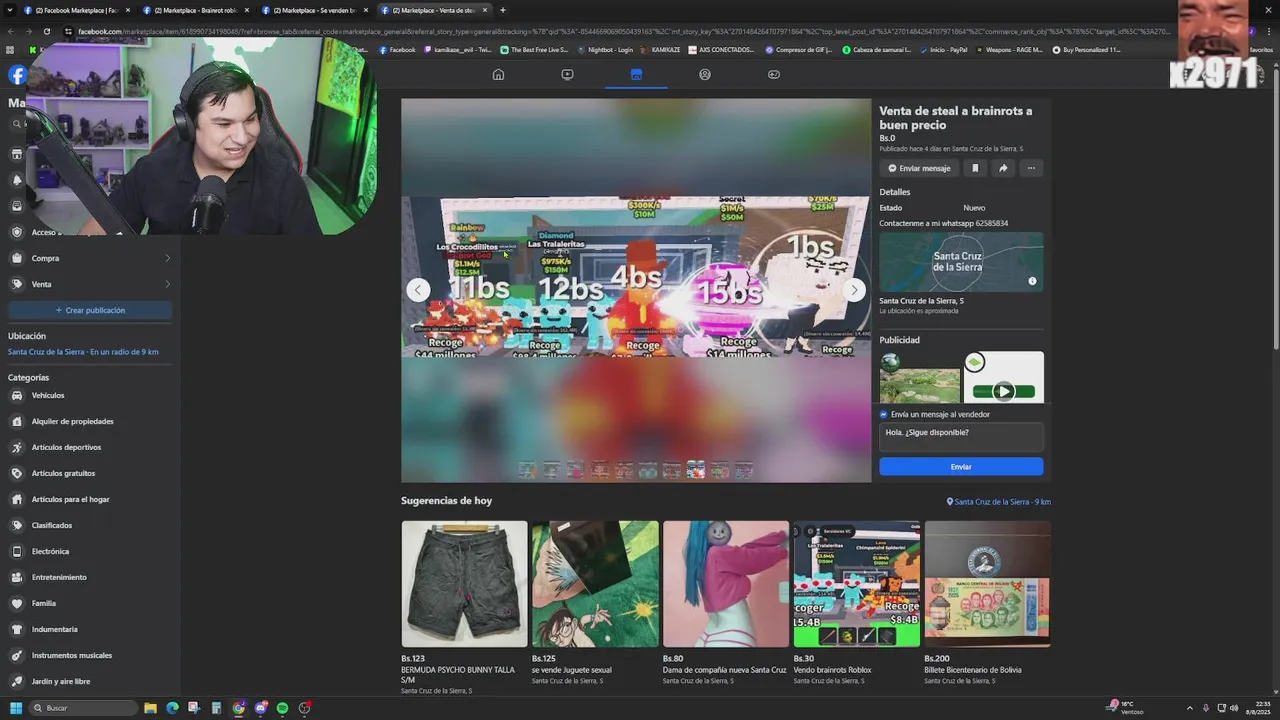Open the Windows Start button
The height and width of the screenshot is (720, 1280).
16,708
